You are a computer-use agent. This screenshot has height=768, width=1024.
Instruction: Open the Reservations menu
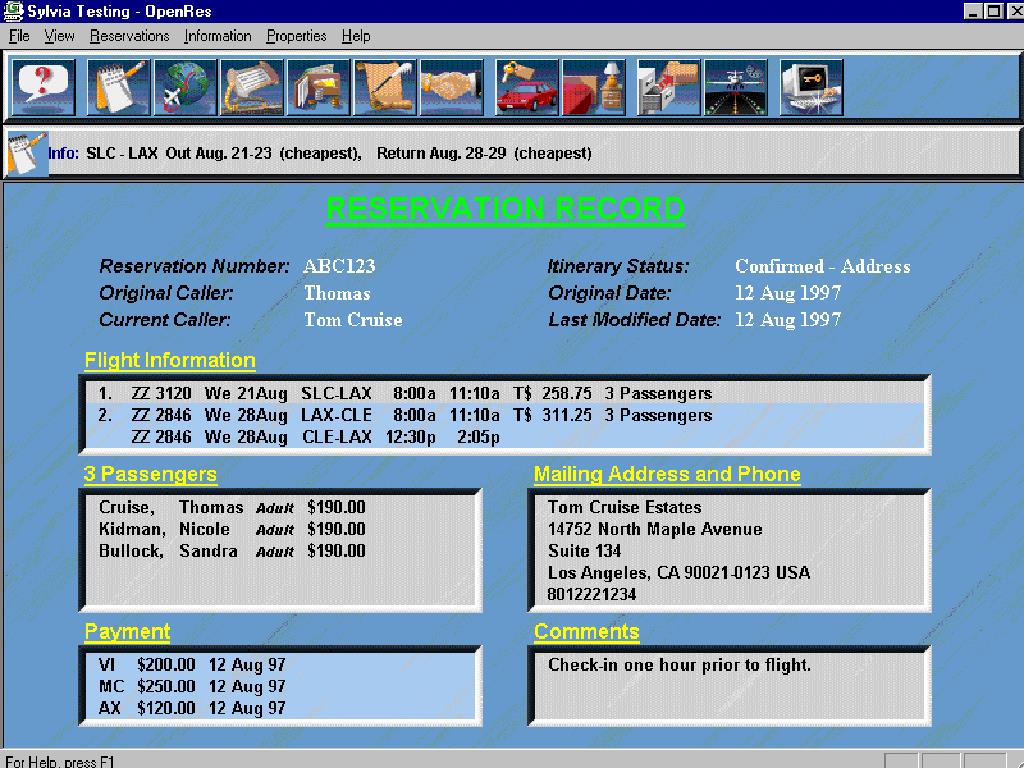pyautogui.click(x=129, y=36)
